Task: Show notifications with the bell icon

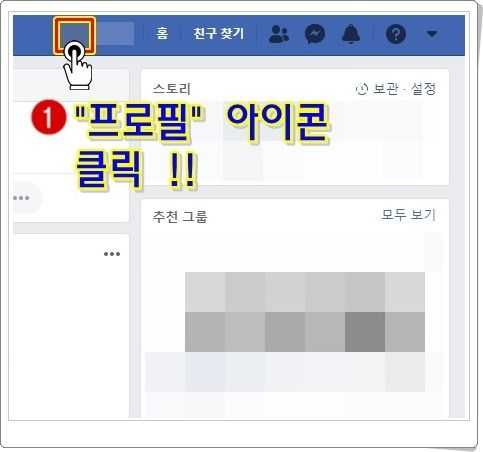Action: [x=351, y=34]
